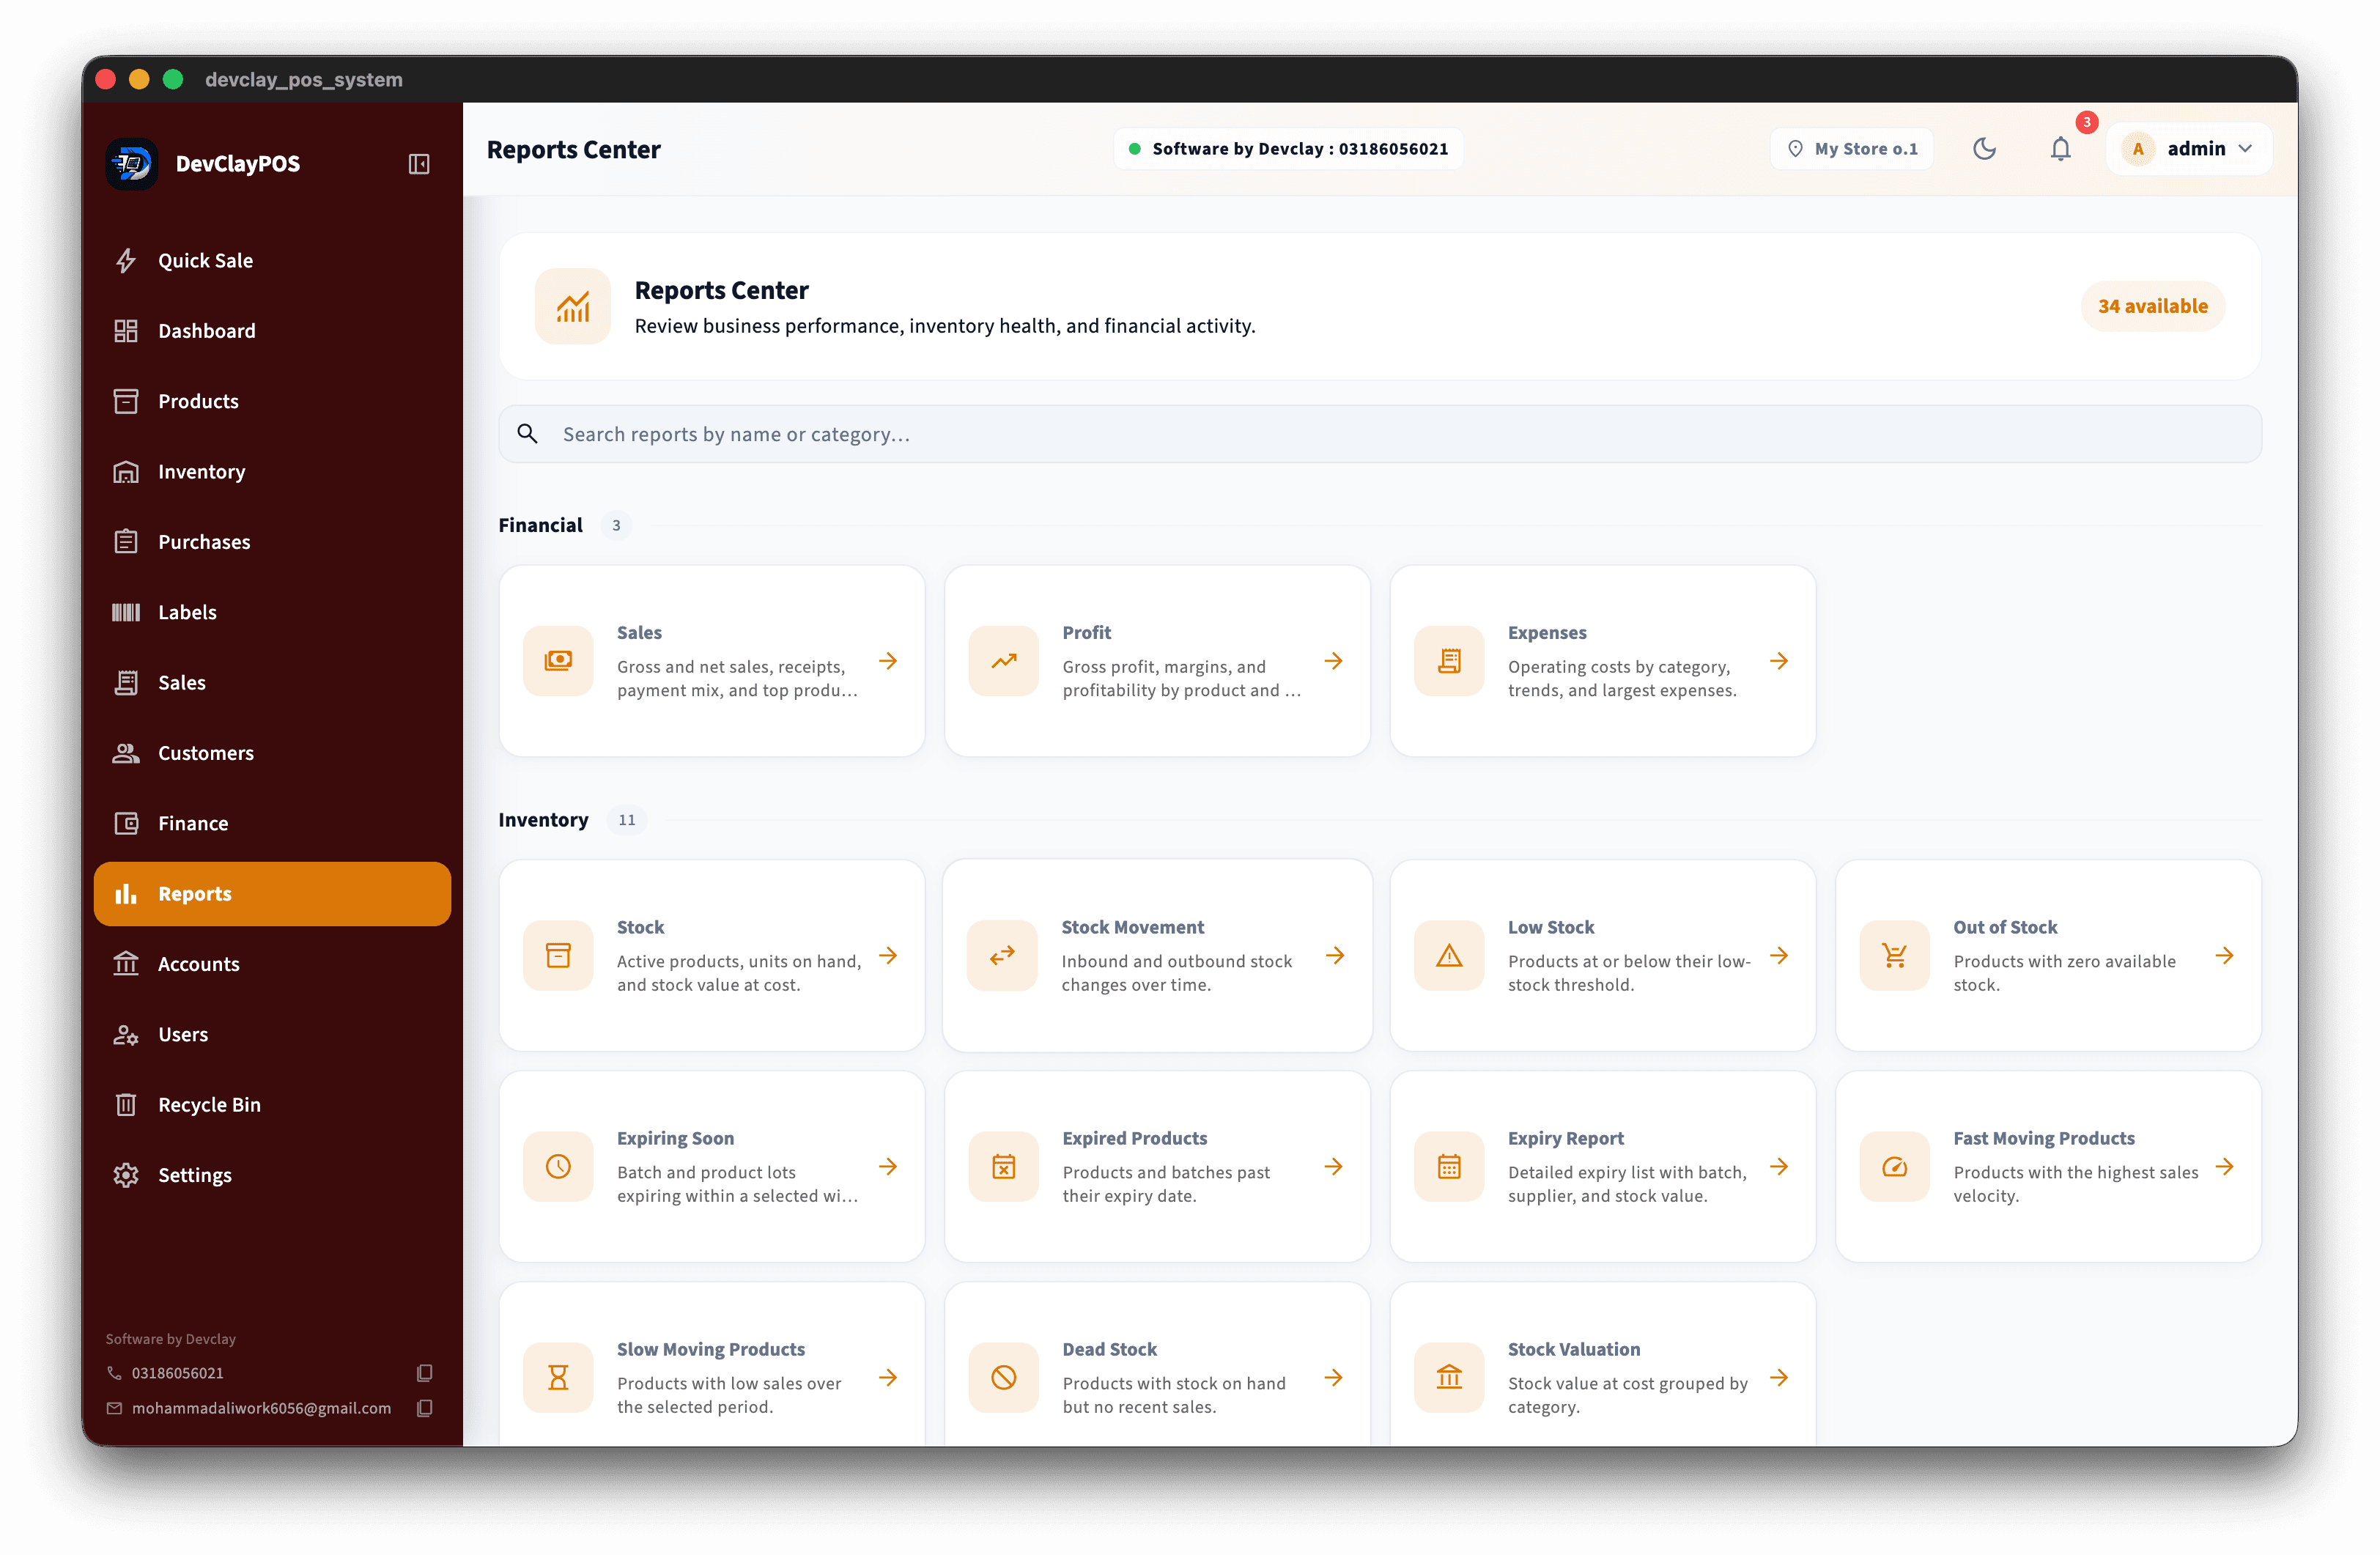
Task: Go to Dashboard in sidebar
Action: (x=271, y=331)
